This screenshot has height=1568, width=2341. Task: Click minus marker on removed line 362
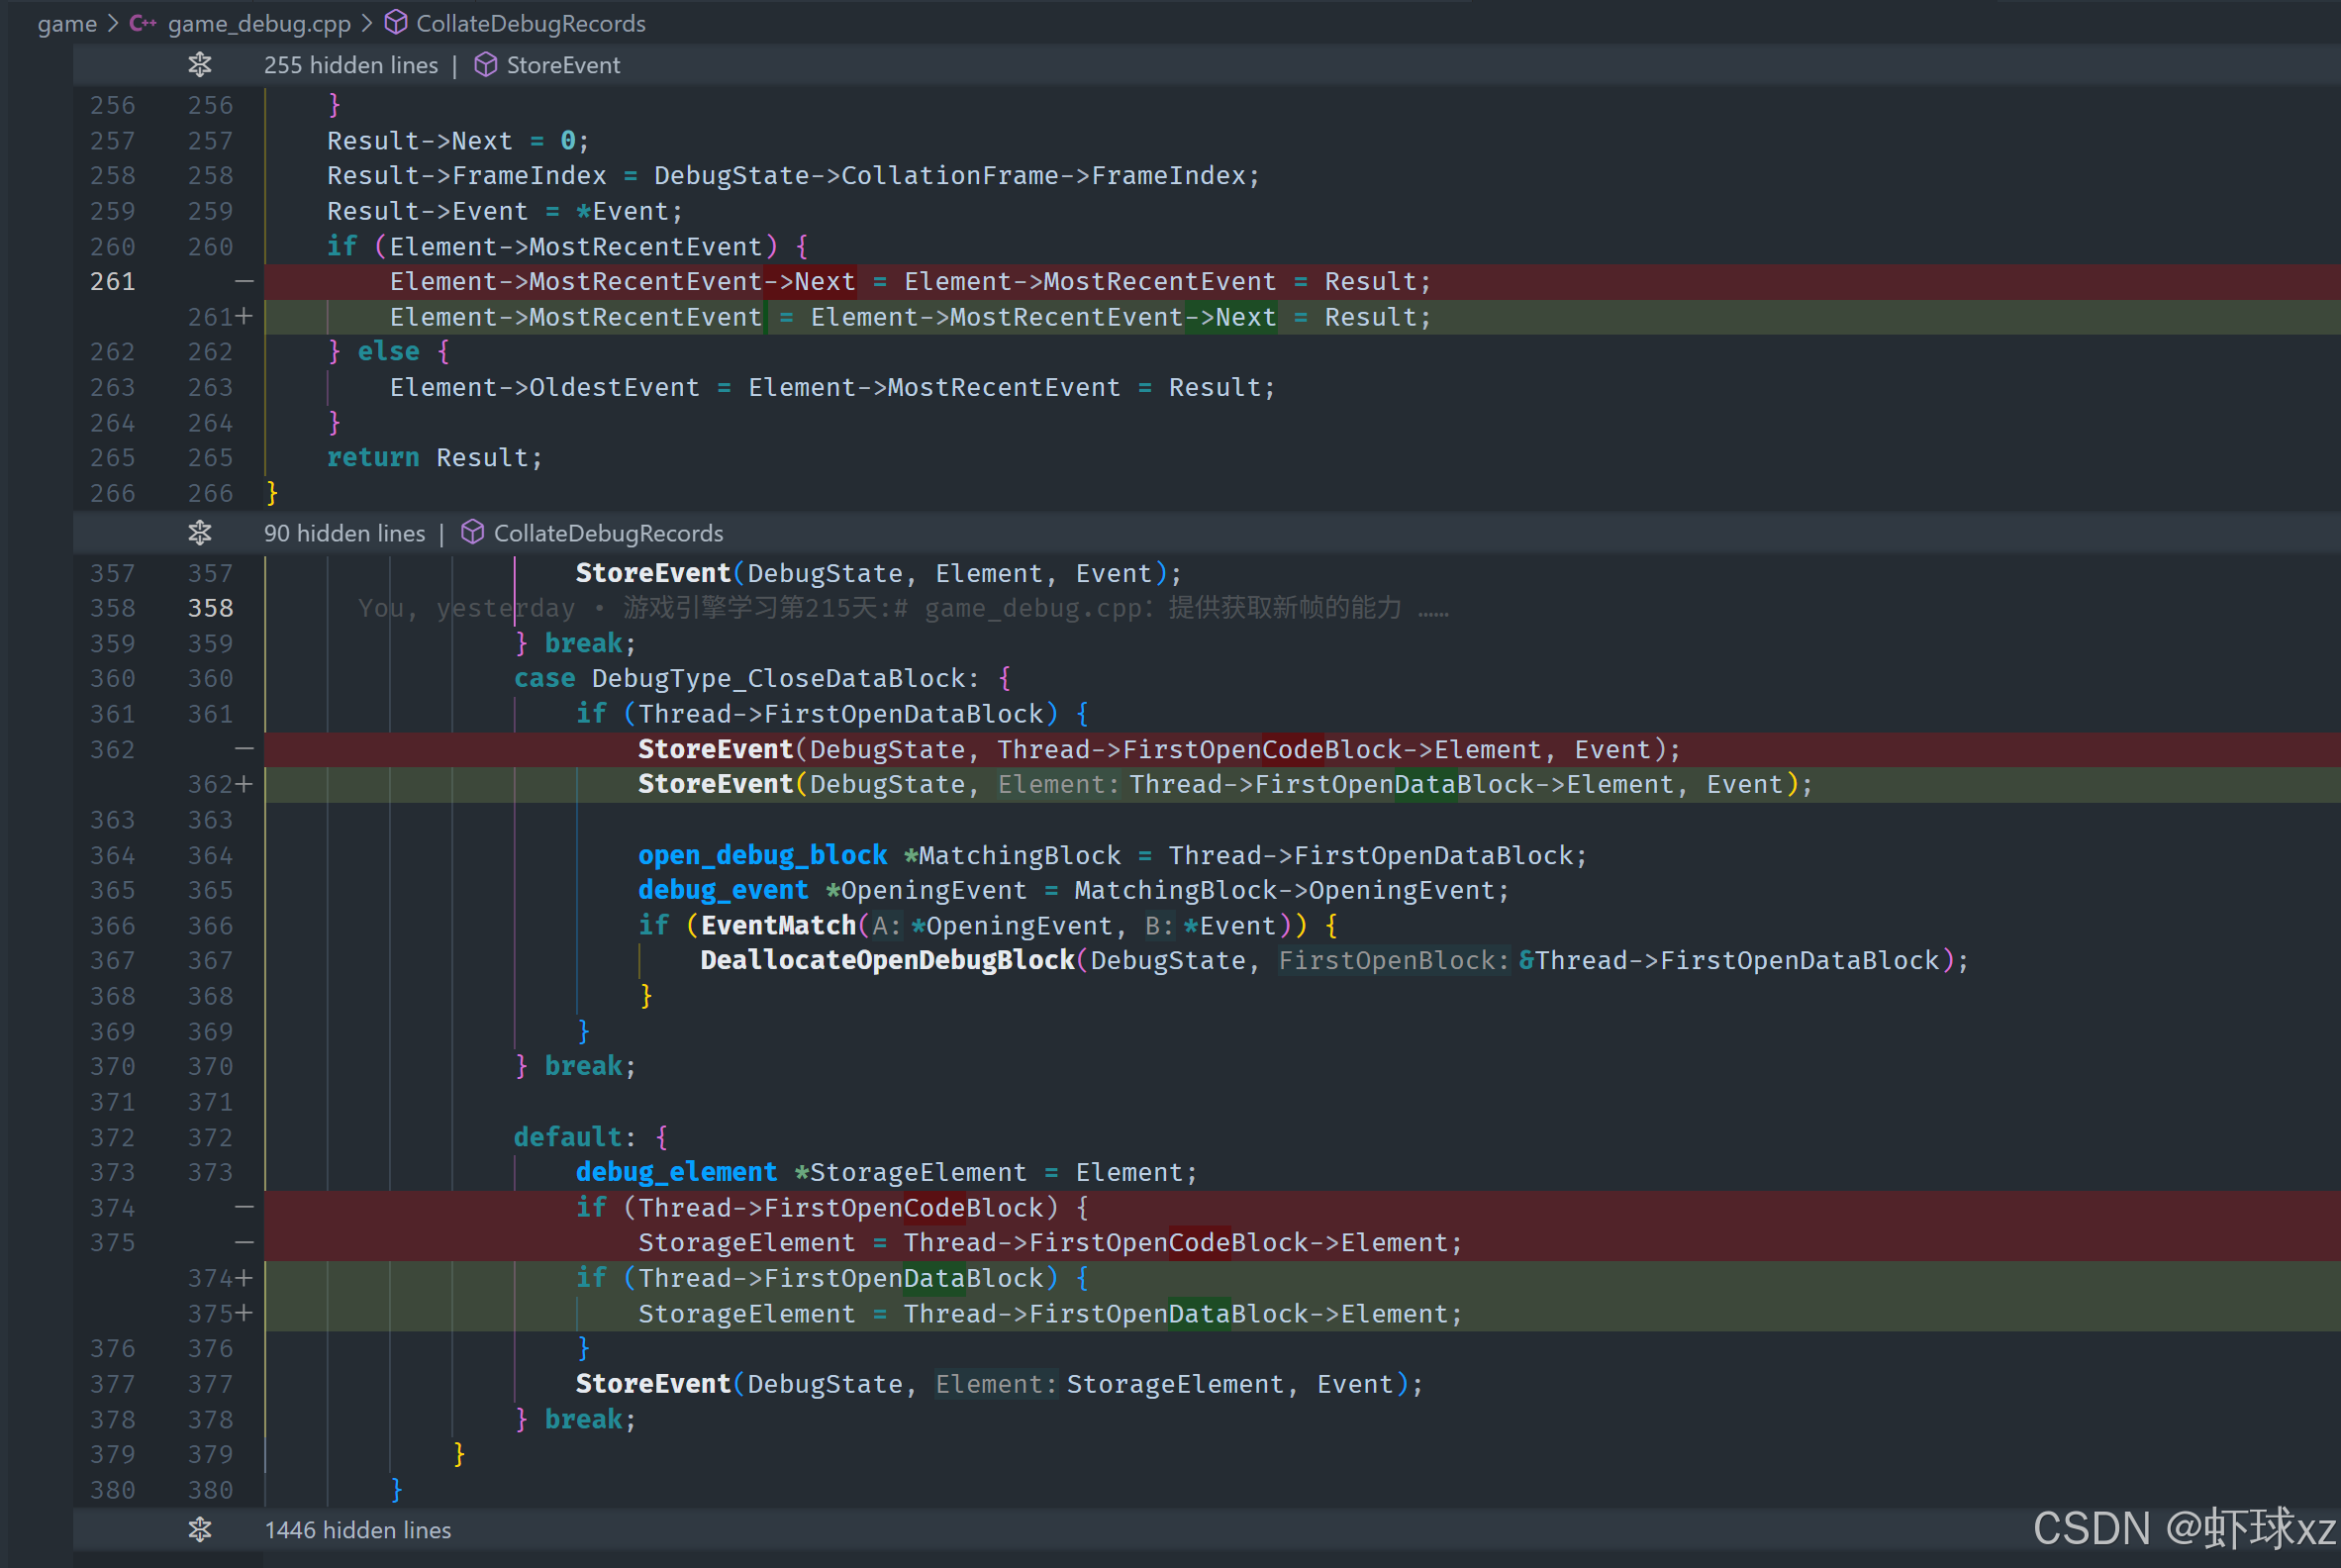pyautogui.click(x=244, y=749)
